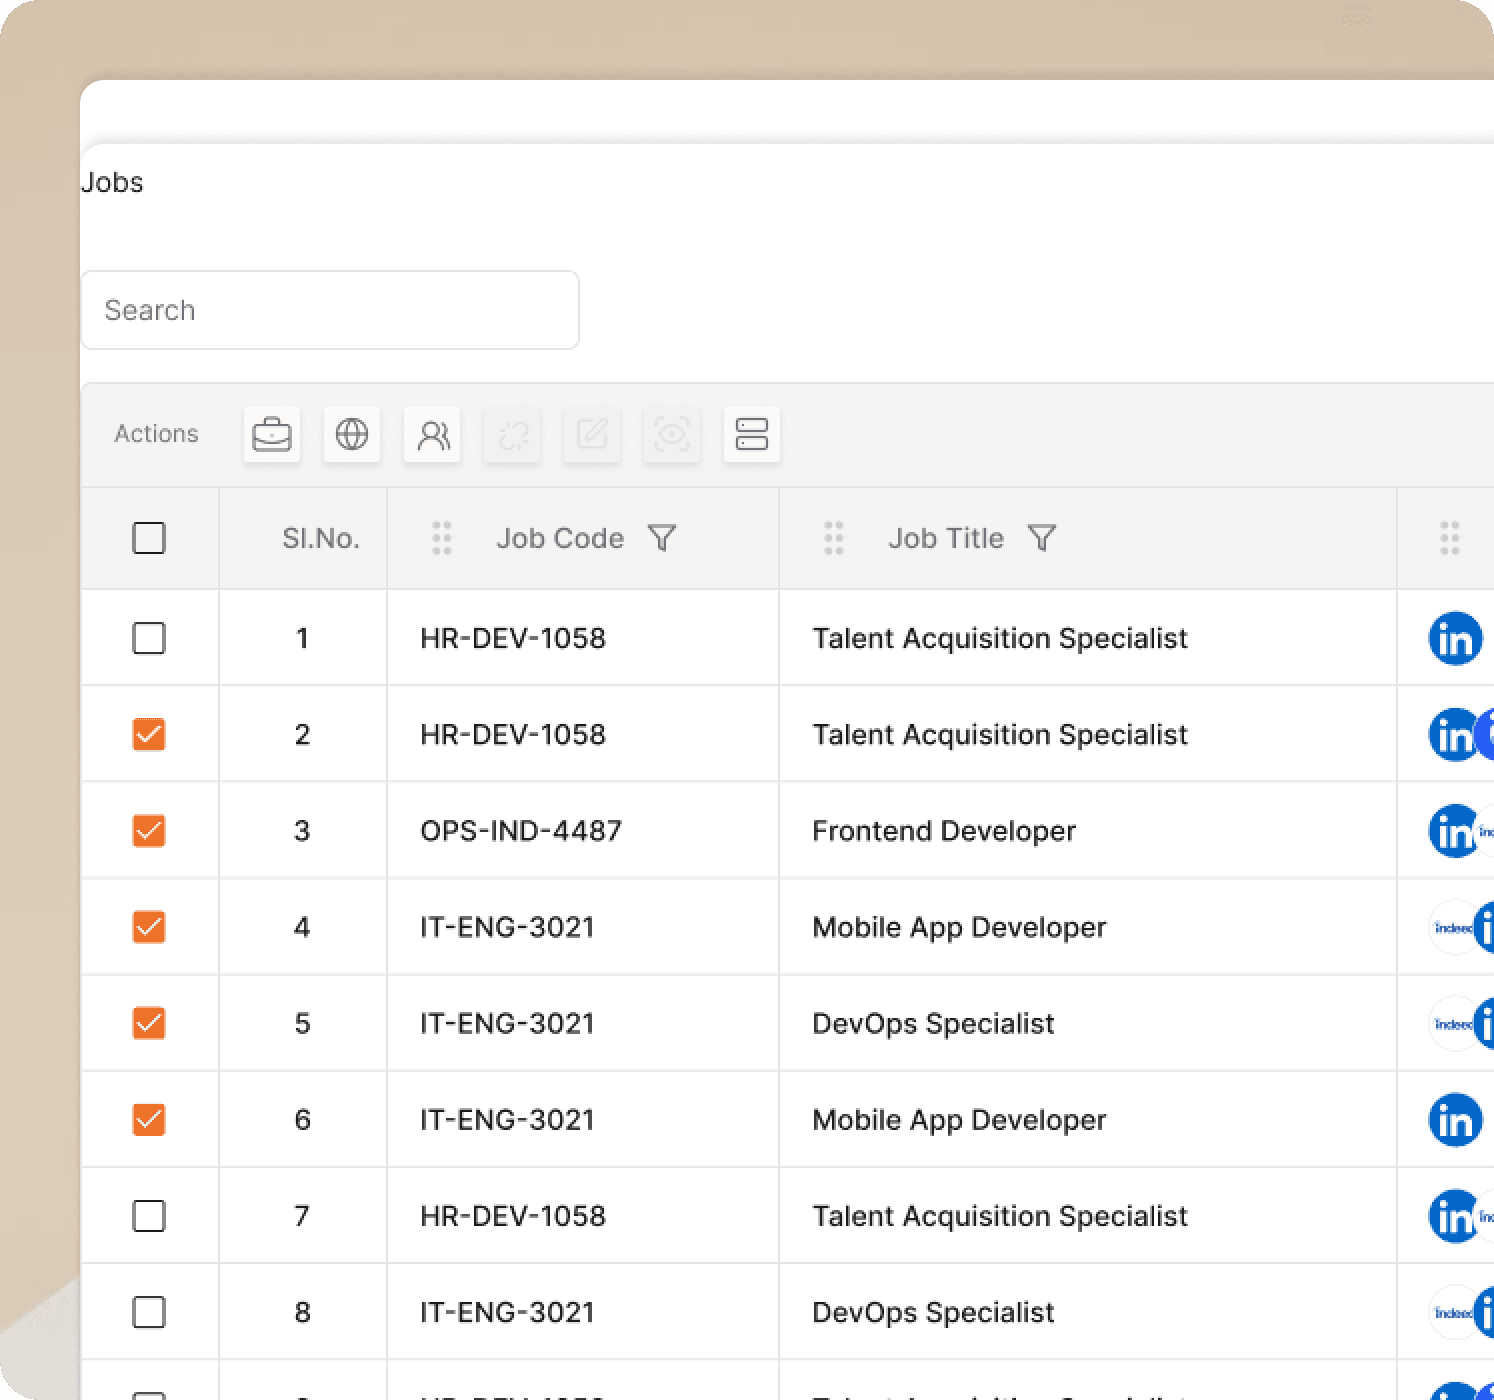Select the Jobs page heading
Image resolution: width=1494 pixels, height=1400 pixels.
click(x=112, y=182)
